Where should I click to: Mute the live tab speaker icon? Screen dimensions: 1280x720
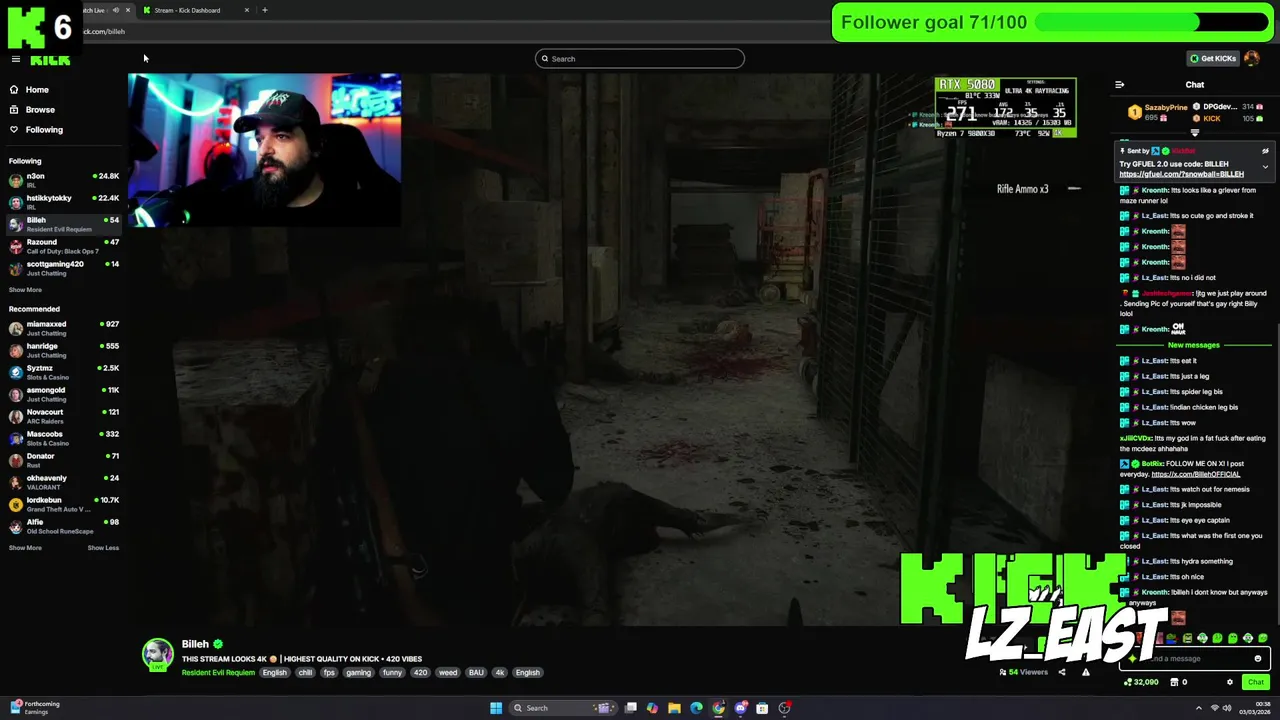(115, 10)
